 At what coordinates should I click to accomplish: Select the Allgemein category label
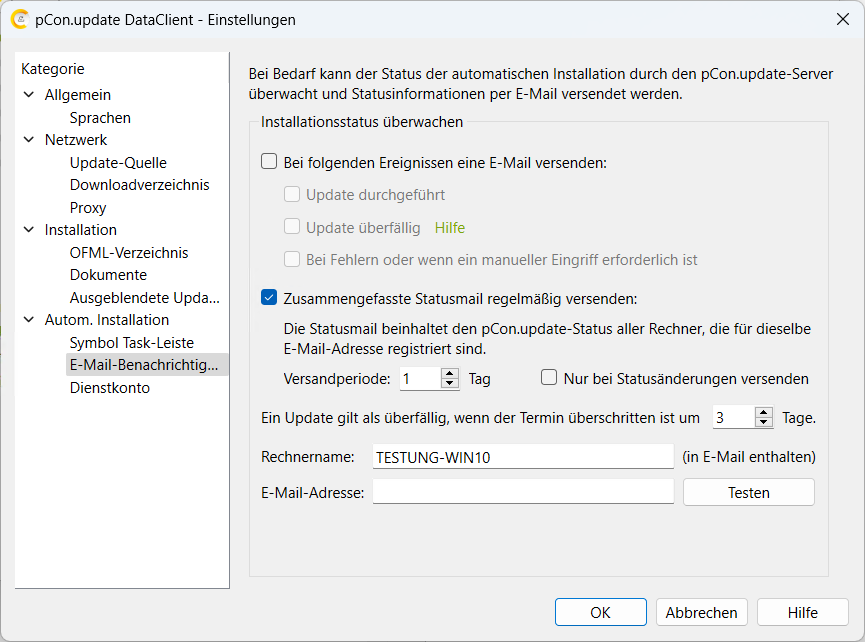coord(78,95)
